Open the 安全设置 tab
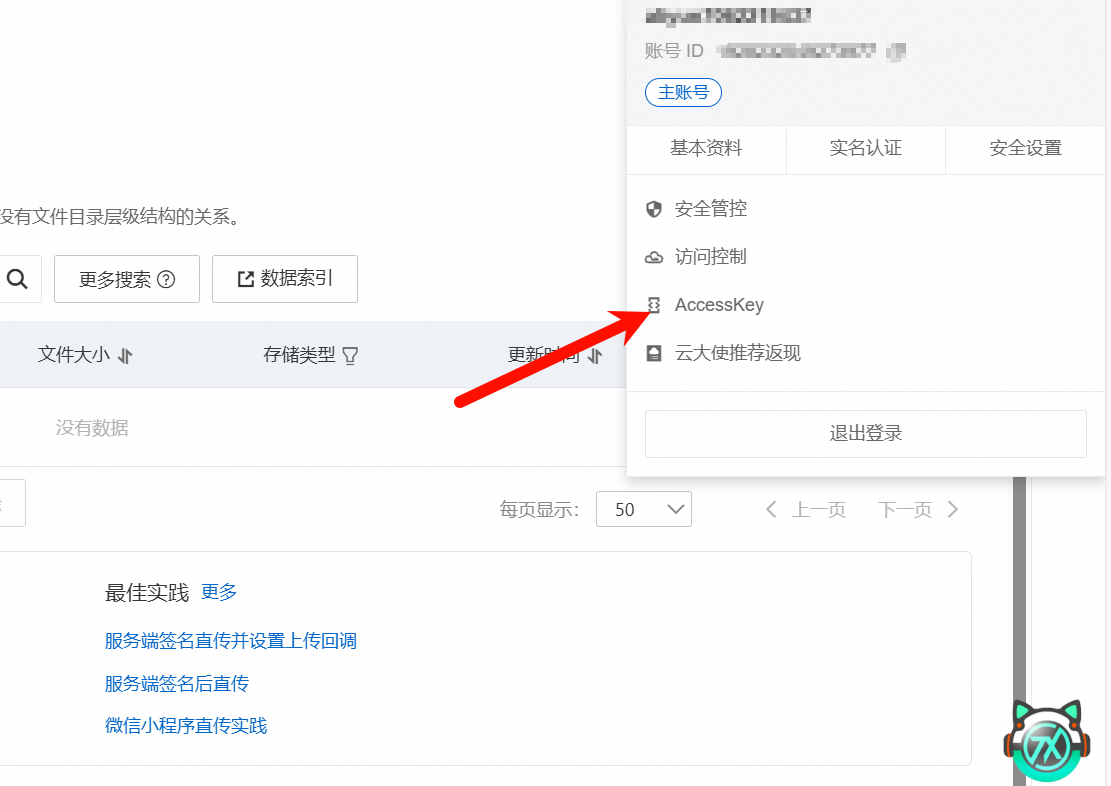1111x786 pixels. pos(1025,149)
